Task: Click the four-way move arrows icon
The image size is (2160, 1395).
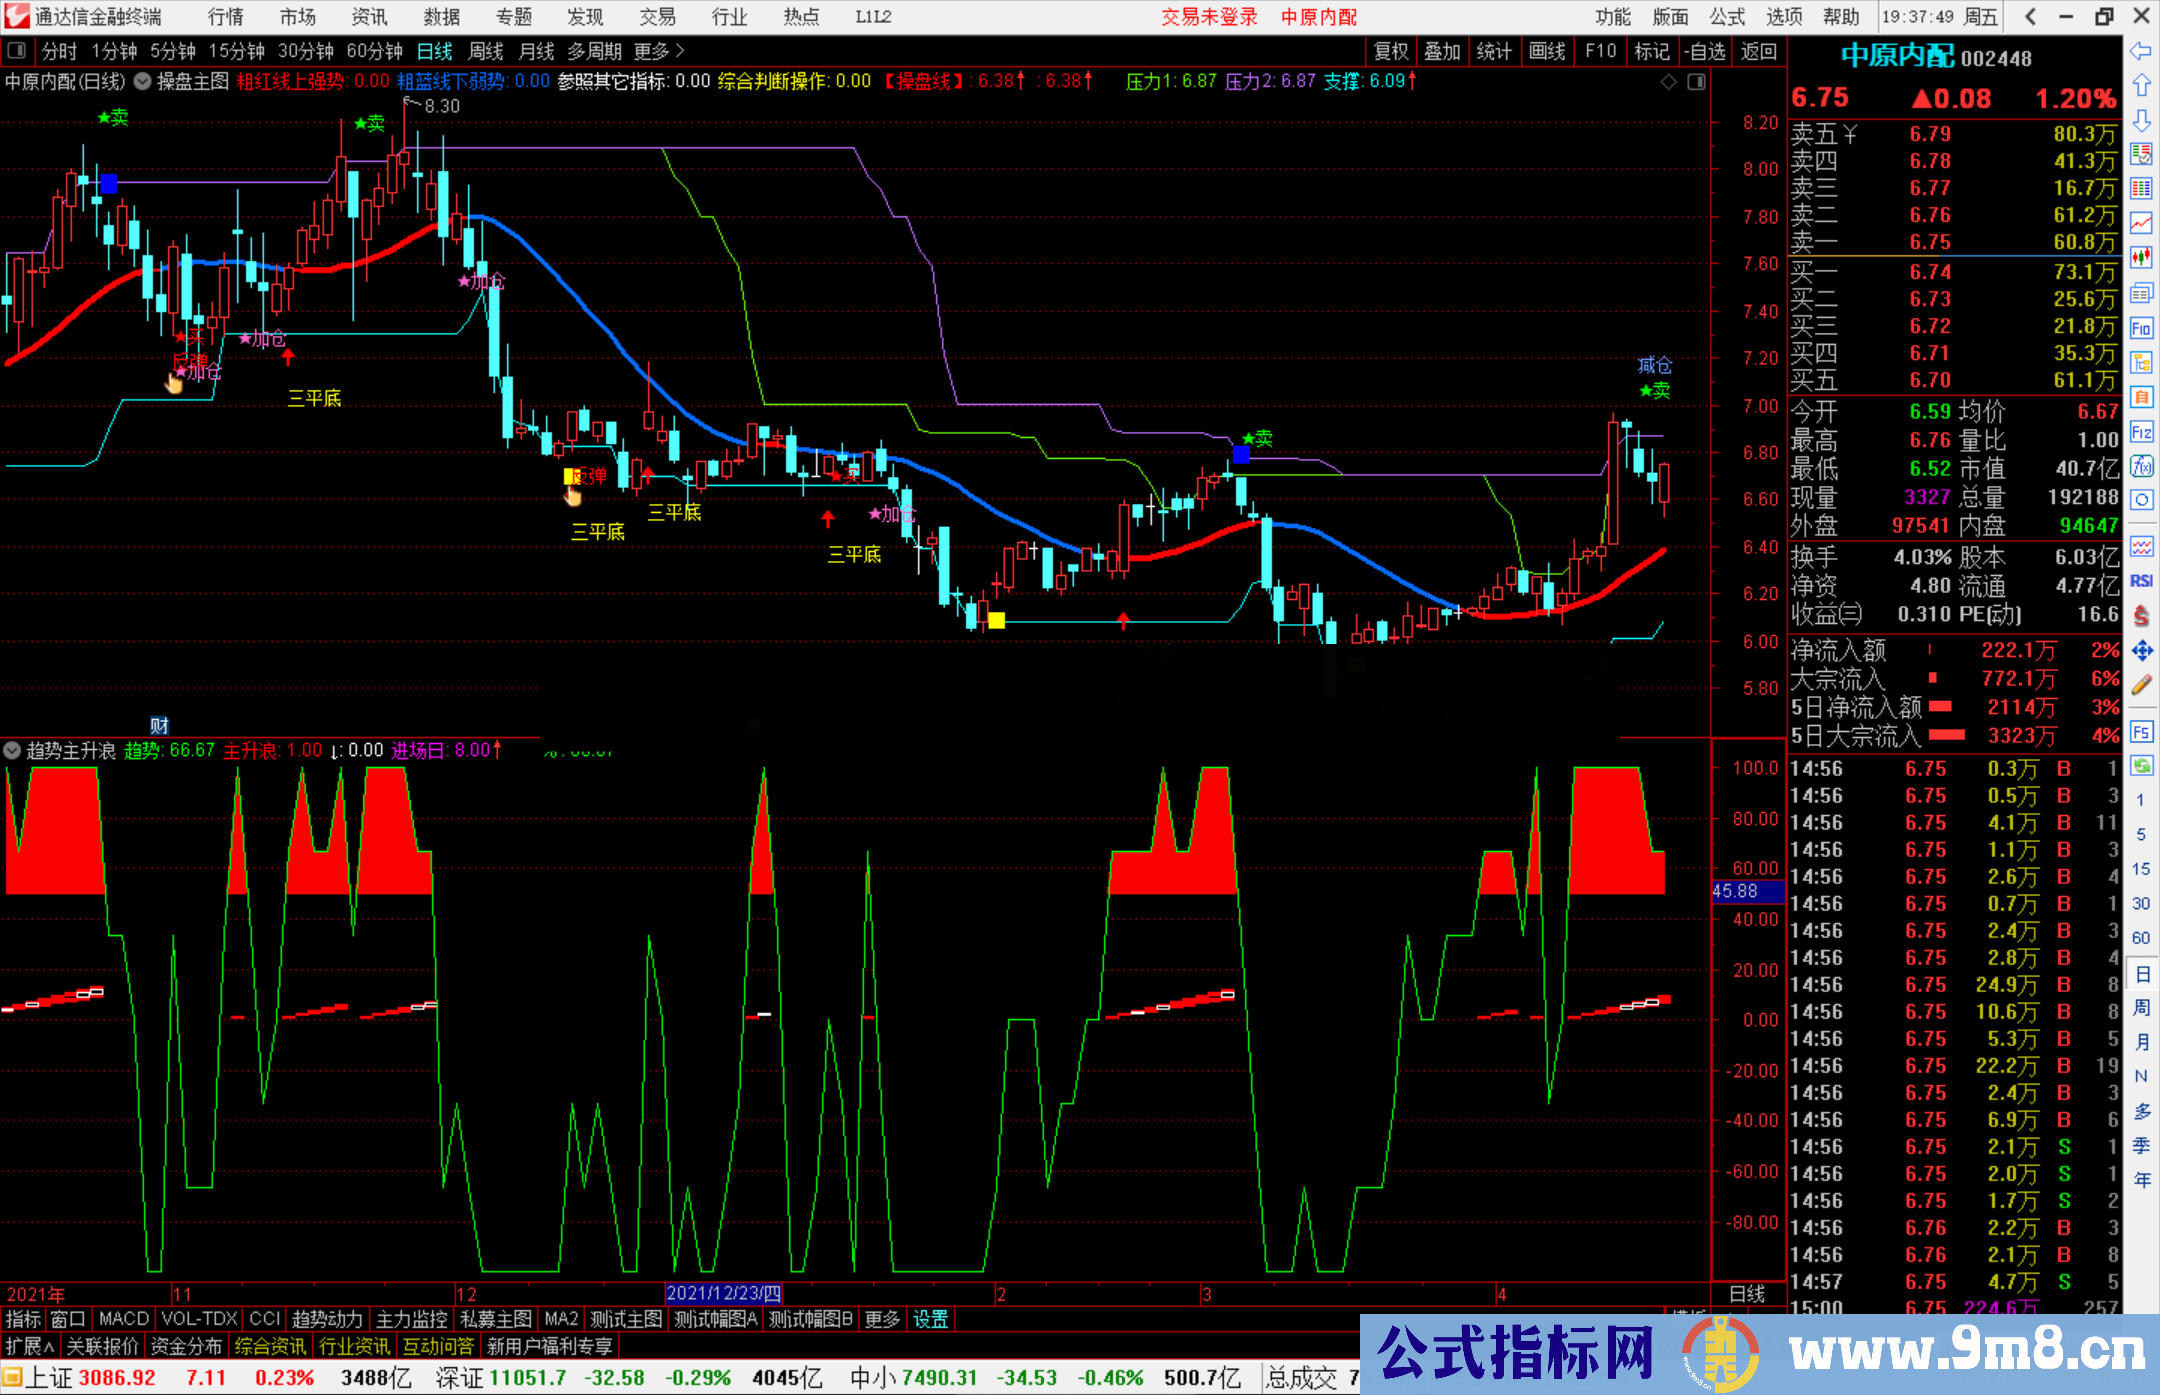Action: 2141,651
